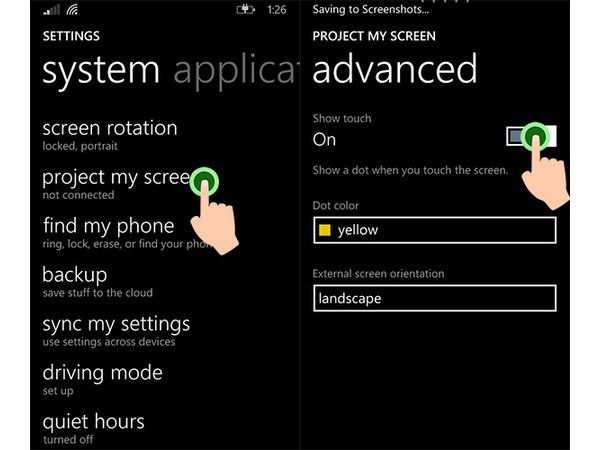Open External screen orientation landscape dropdown
The image size is (600, 450).
click(x=433, y=298)
